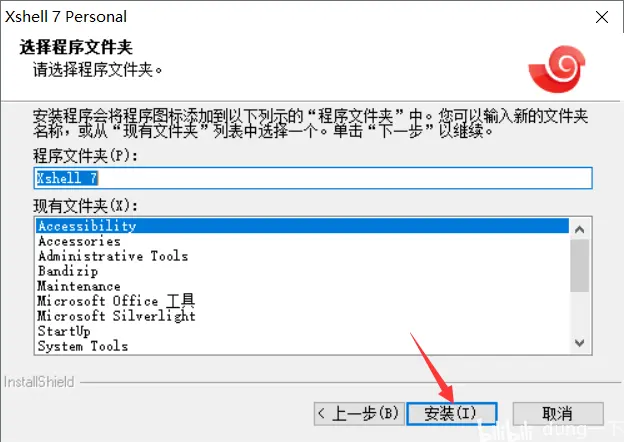Click the scrollbar down arrow in folder list
Screen dimensions: 624x442
point(579,343)
